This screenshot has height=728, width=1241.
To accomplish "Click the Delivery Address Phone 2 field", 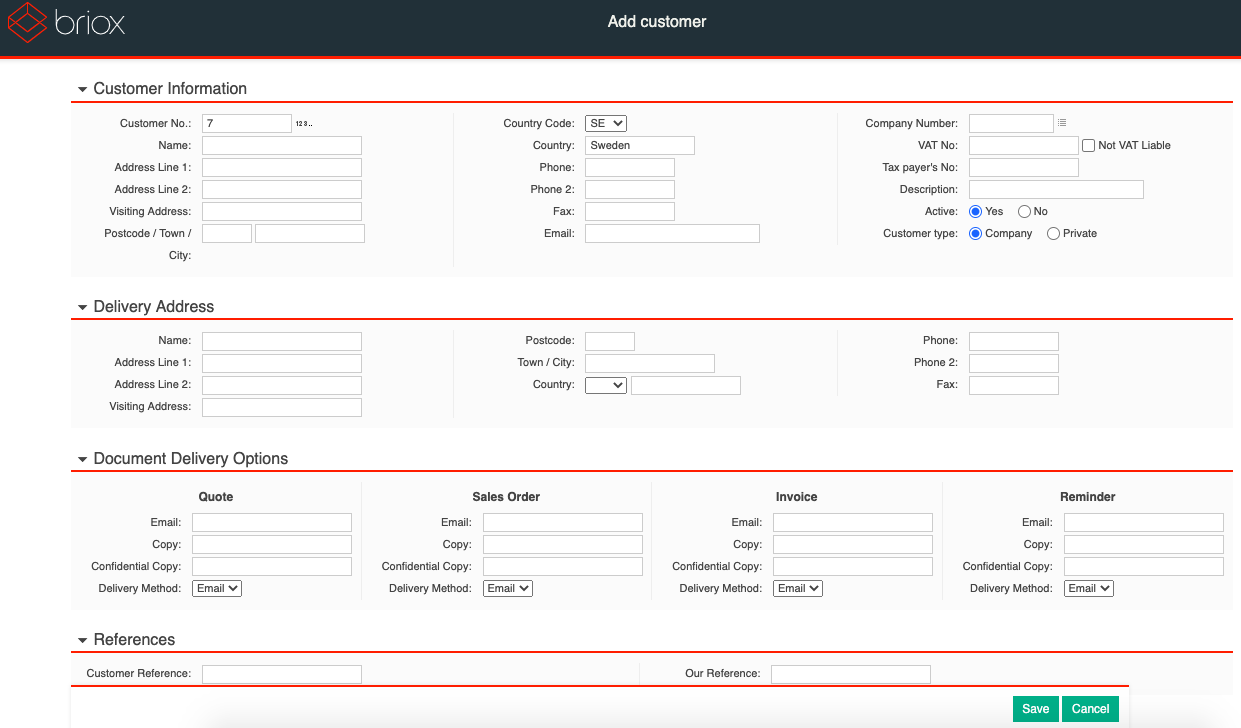I will tap(1014, 363).
